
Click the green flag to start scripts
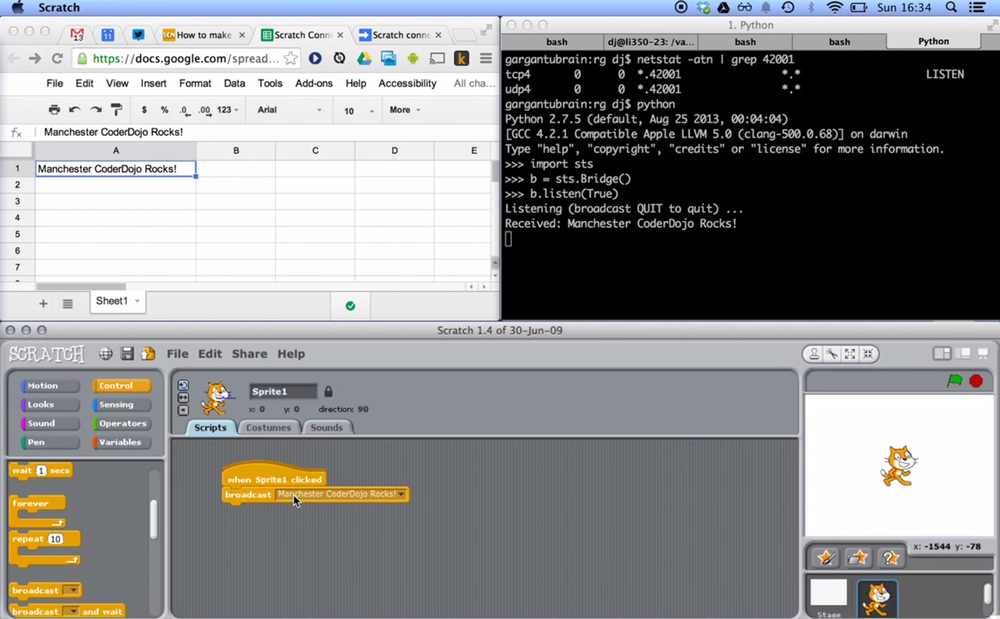[954, 381]
